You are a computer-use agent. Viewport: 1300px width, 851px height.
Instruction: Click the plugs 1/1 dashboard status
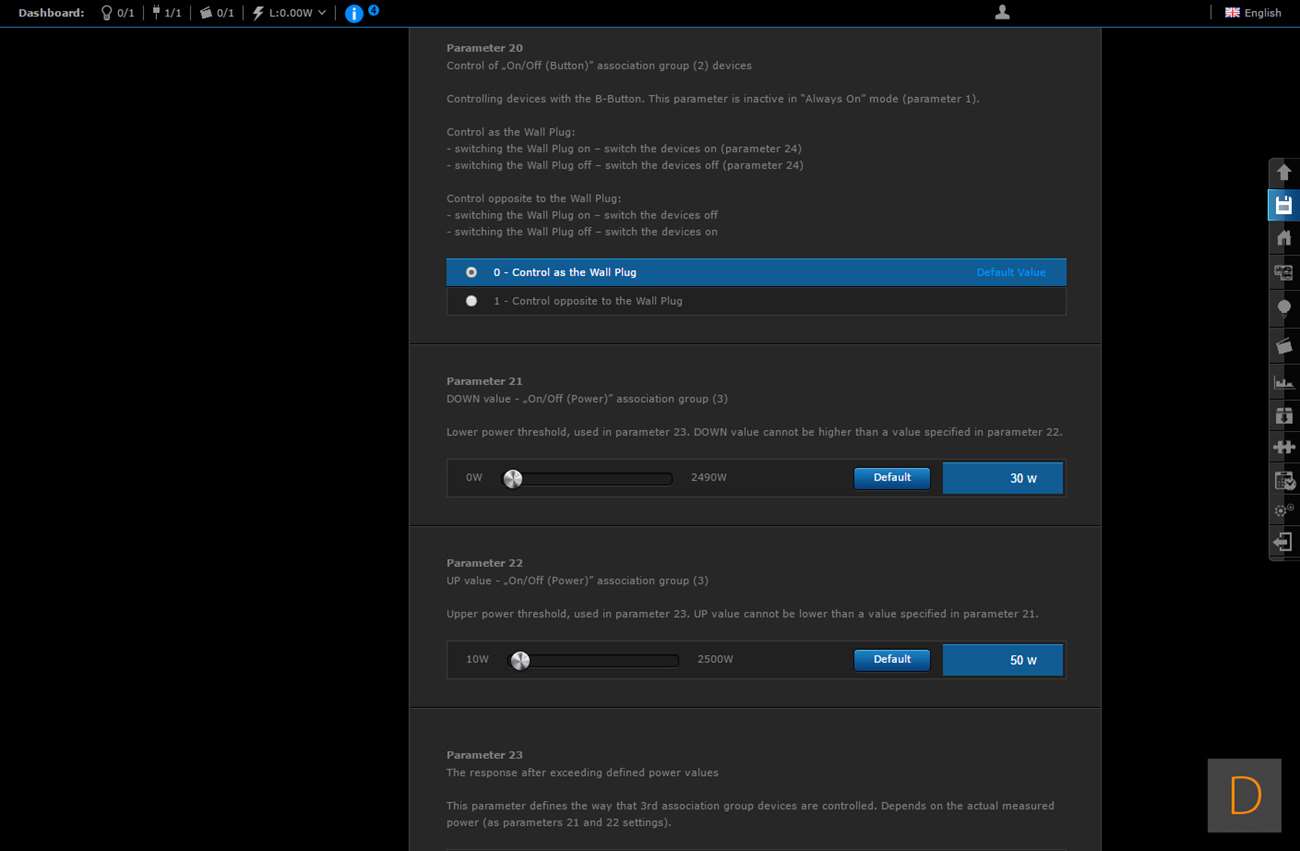click(x=166, y=13)
